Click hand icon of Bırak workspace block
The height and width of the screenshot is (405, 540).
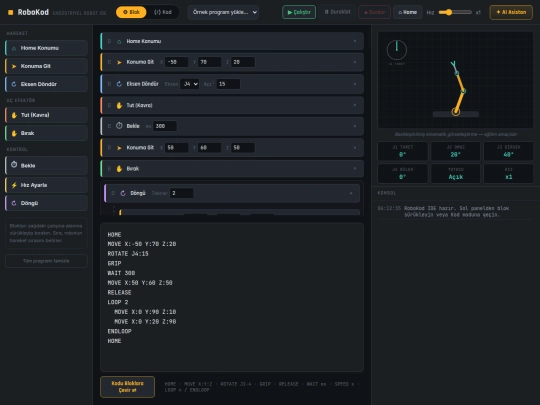[119, 169]
